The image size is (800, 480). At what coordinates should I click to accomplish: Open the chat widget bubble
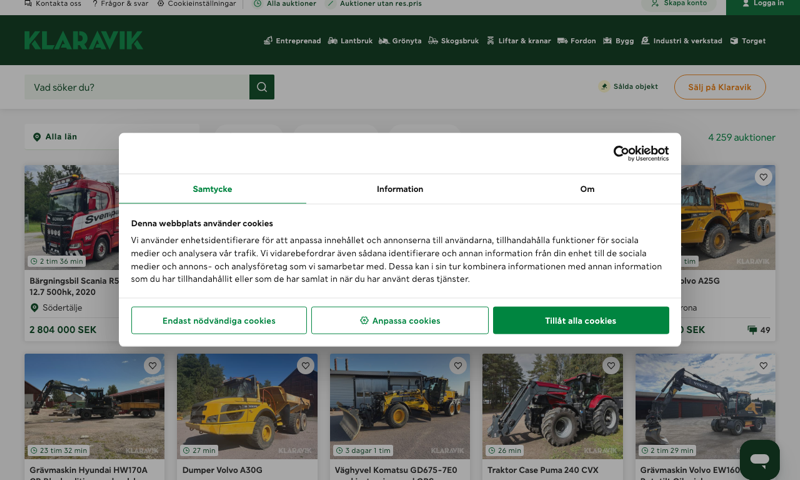pos(760,460)
